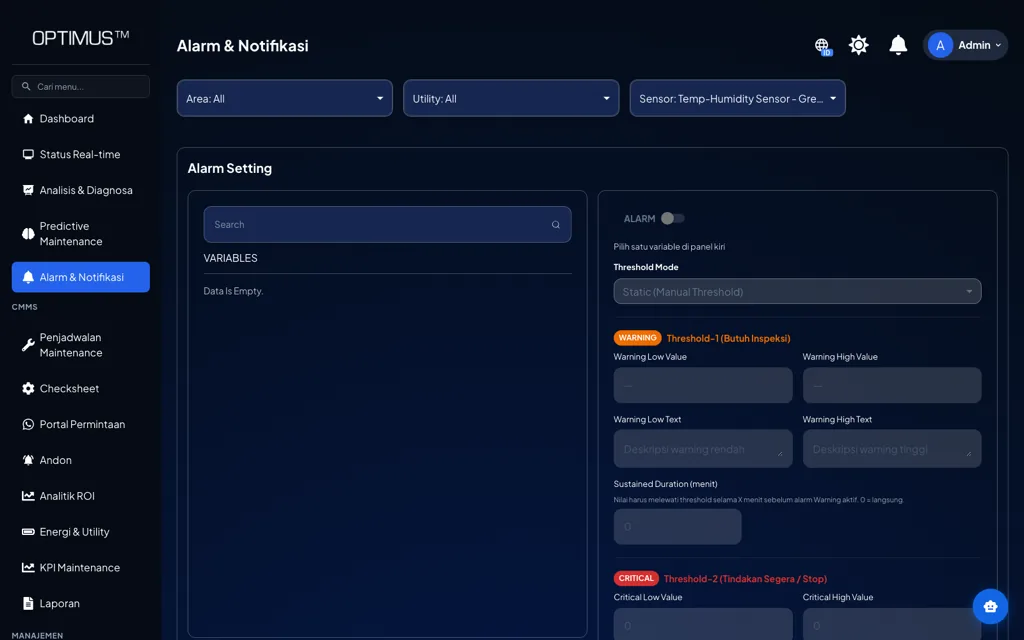Screen dimensions: 1024x640
Task: Click the Checksheet gear icon
Action: [x=28, y=389]
